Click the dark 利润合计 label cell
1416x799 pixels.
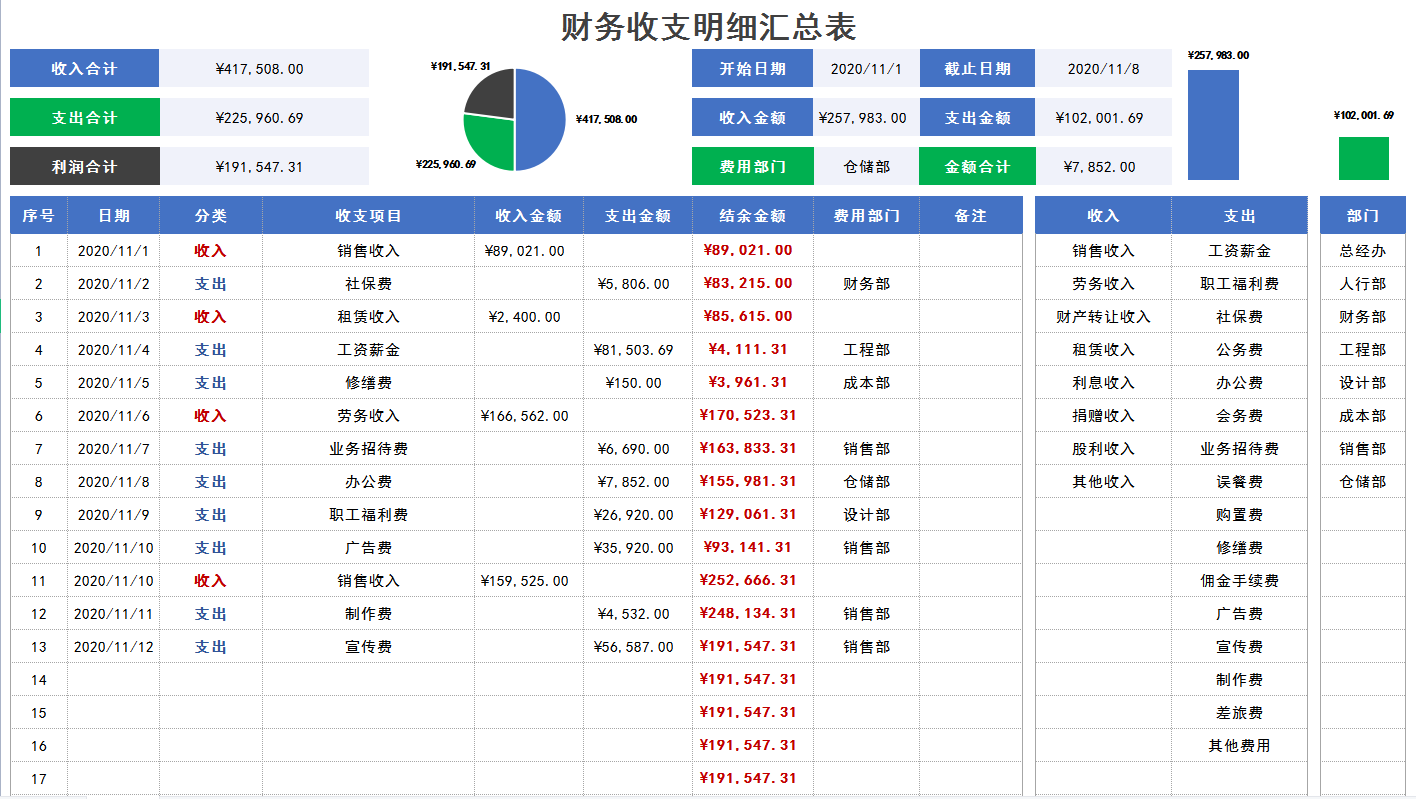[84, 166]
